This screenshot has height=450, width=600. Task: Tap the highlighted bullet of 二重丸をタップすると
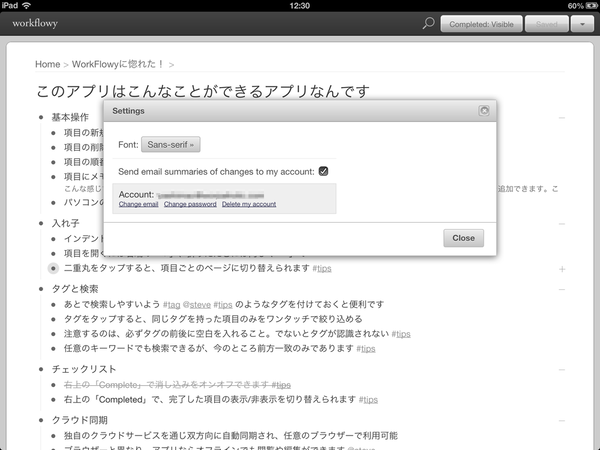[53, 269]
